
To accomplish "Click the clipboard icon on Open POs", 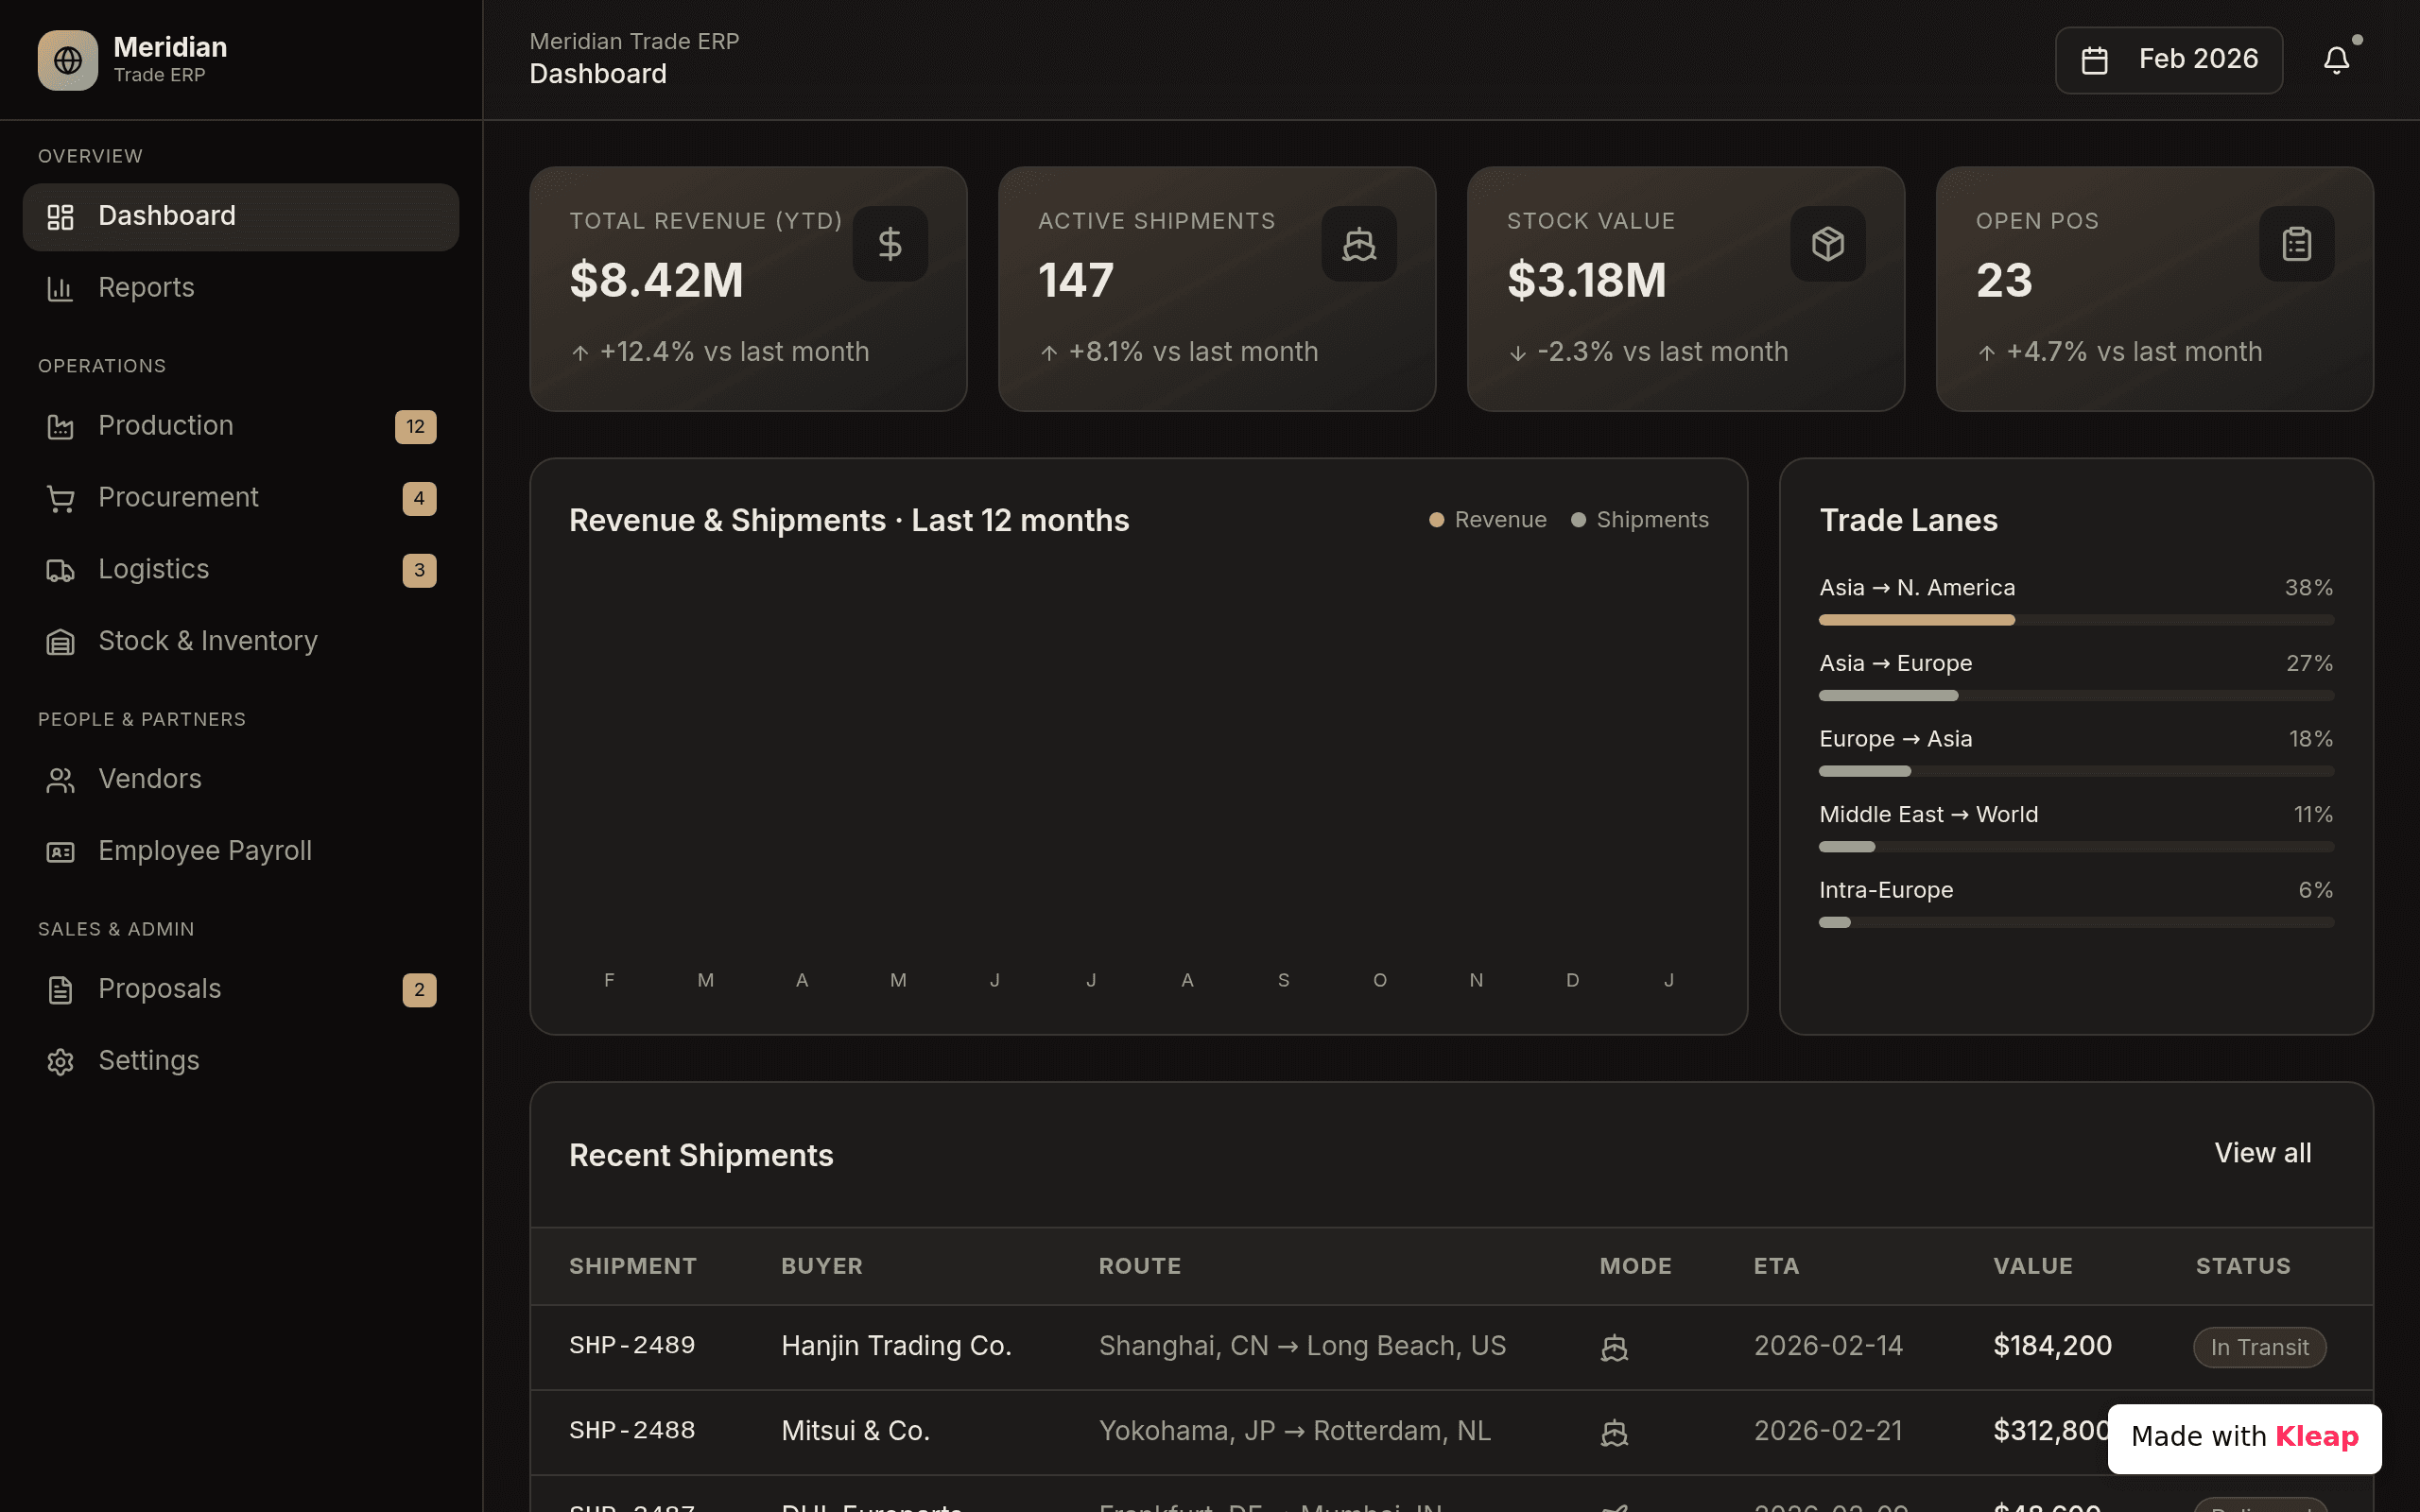I will click(x=2297, y=244).
